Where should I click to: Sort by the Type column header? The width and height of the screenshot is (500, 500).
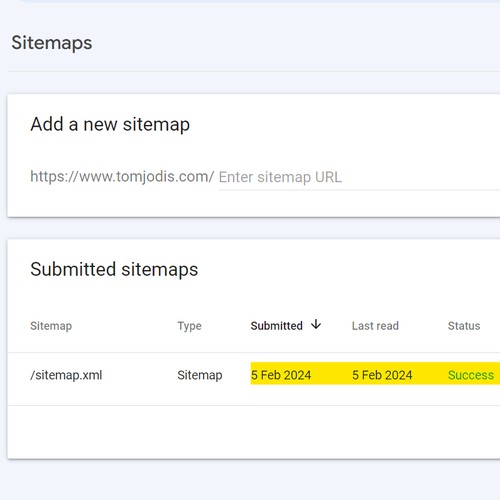coord(189,326)
